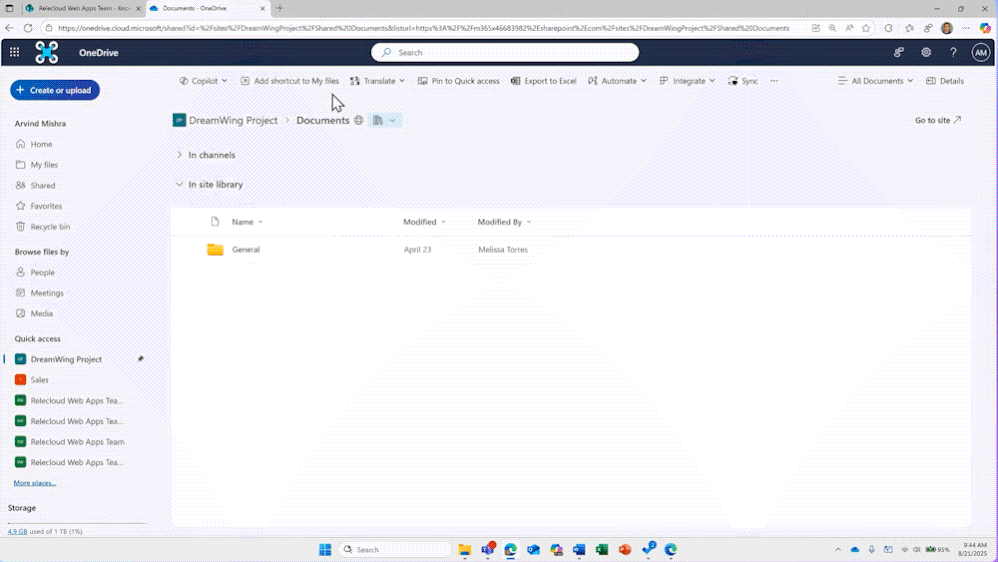Image resolution: width=998 pixels, height=562 pixels.
Task: Open the AM account avatar
Action: pos(981,53)
